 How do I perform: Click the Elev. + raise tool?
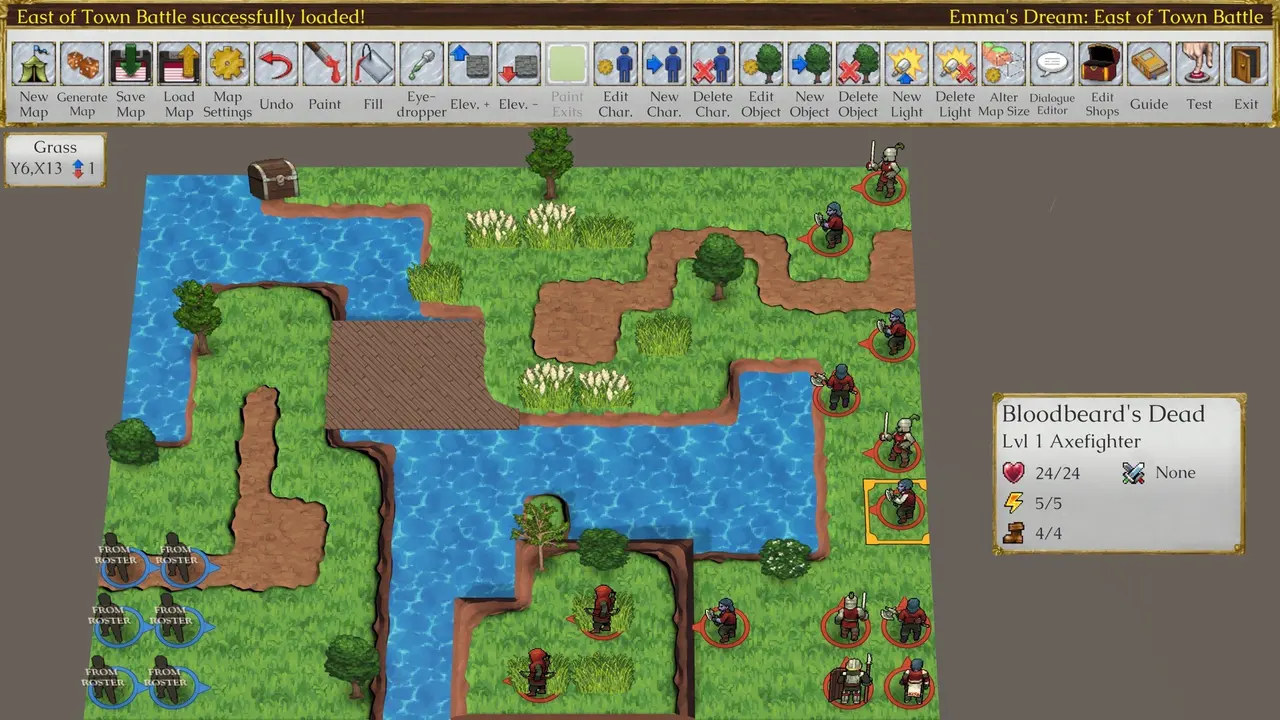[470, 64]
